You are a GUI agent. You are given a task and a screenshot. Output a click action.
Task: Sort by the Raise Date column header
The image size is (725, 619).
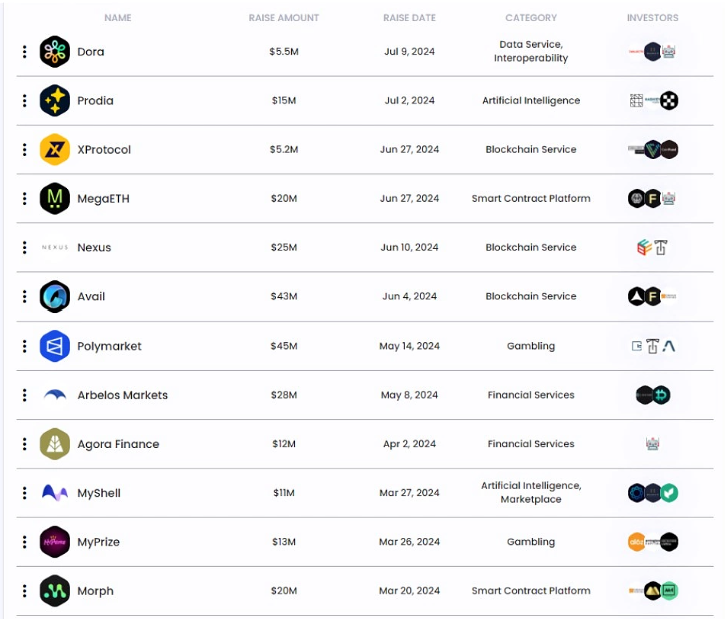pyautogui.click(x=409, y=18)
